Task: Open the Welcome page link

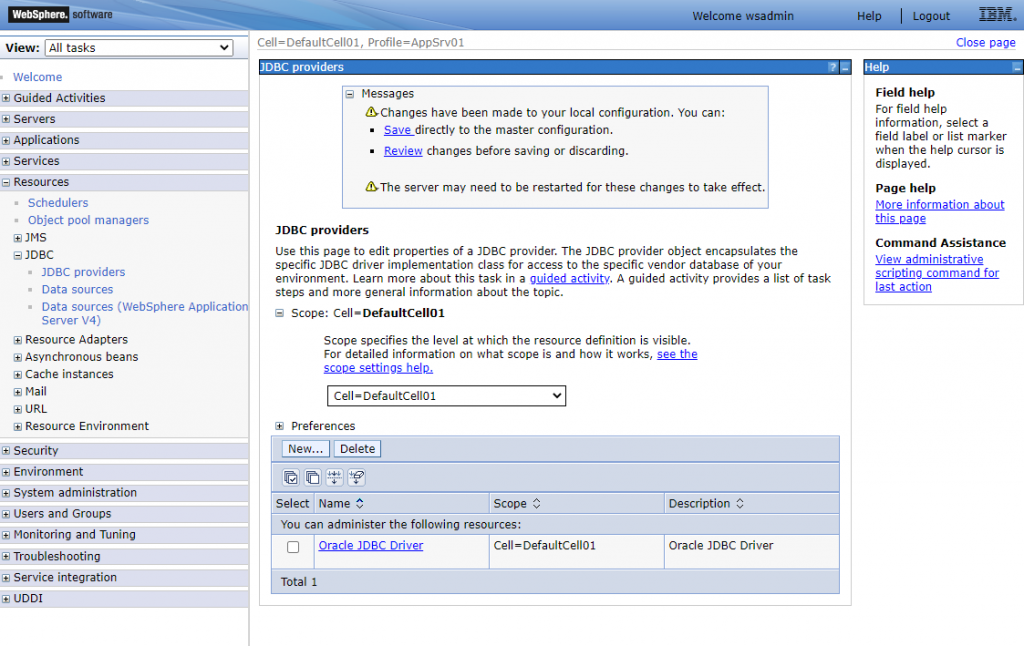Action: tap(38, 77)
